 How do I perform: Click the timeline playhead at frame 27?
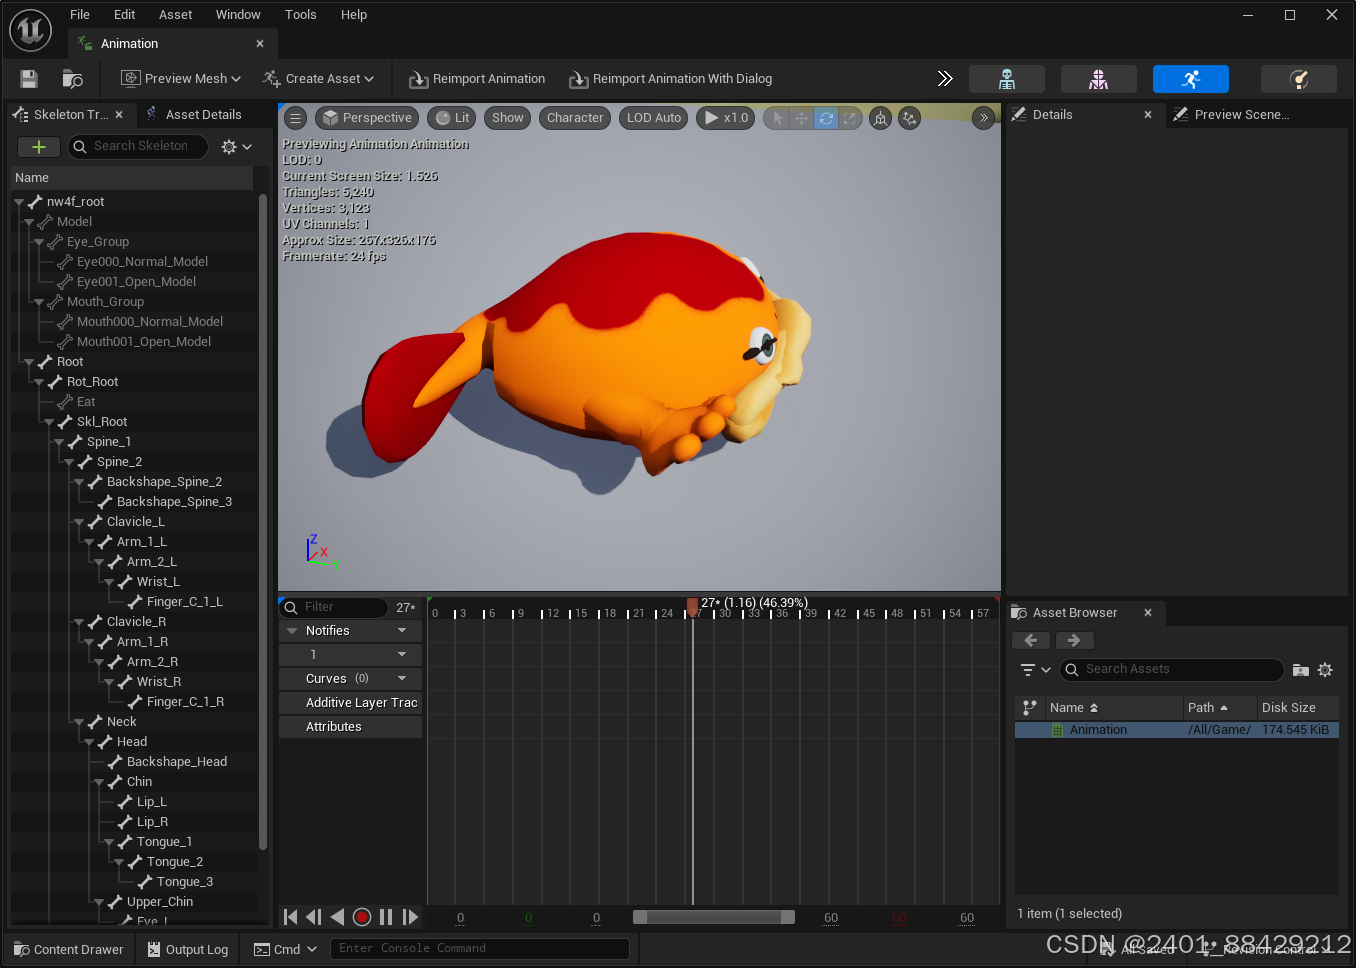(x=692, y=607)
